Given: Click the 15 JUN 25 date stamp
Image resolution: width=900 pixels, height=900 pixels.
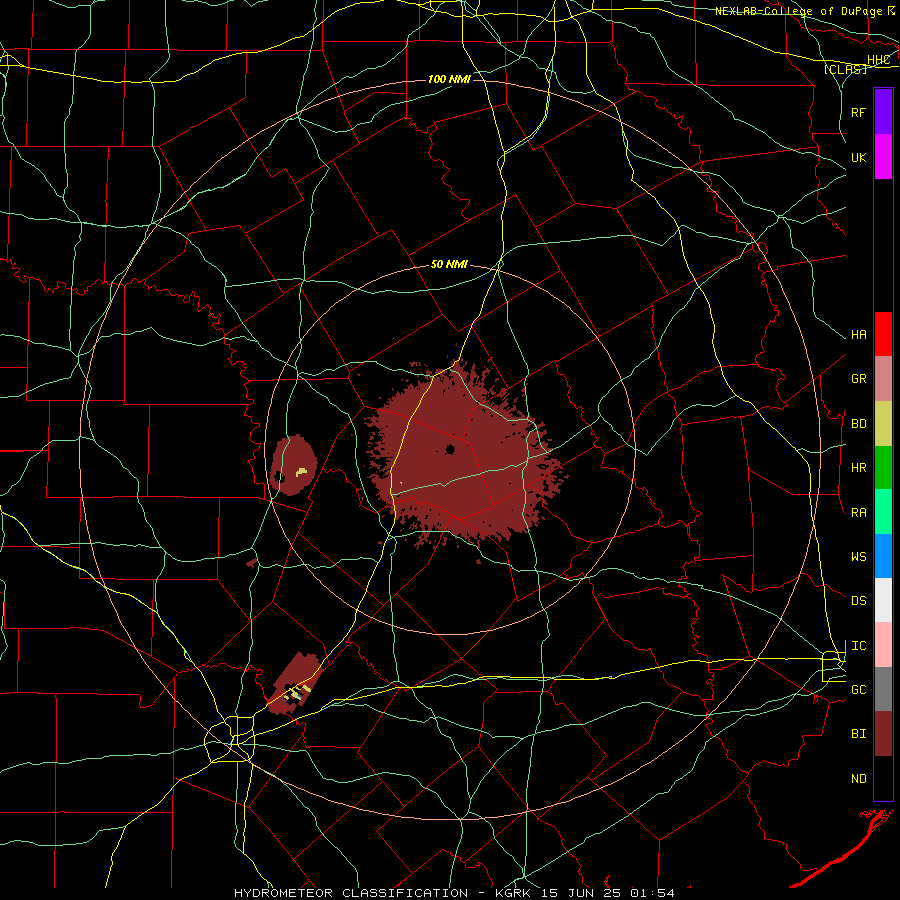Looking at the screenshot, I should pyautogui.click(x=581, y=893).
